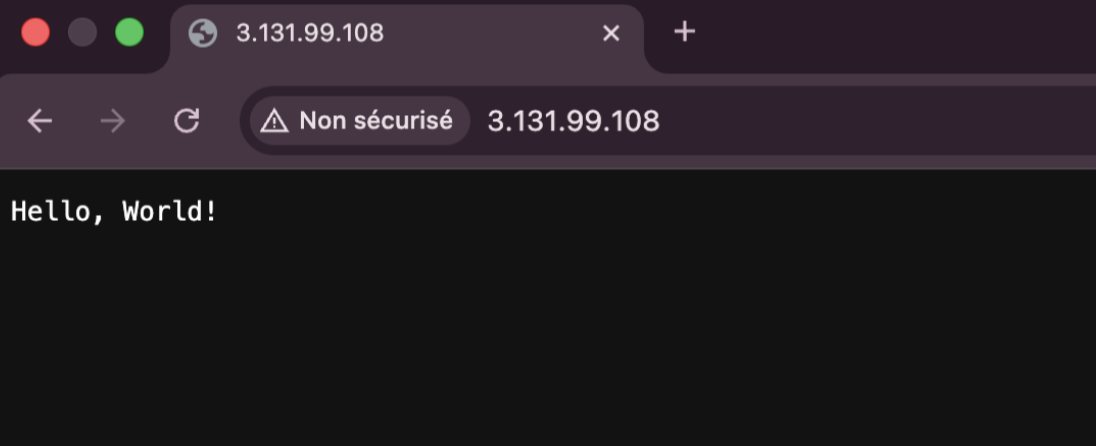
Task: Click the forward navigation arrow
Action: click(x=113, y=121)
